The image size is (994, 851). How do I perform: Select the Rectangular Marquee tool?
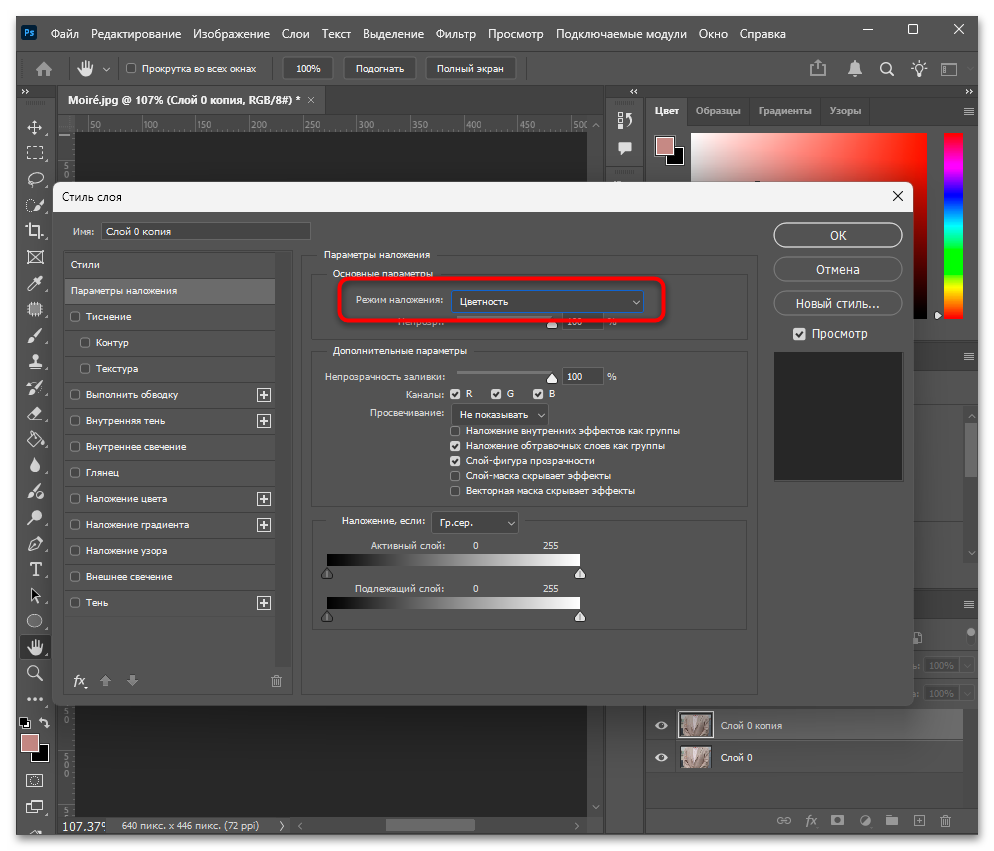[x=35, y=153]
